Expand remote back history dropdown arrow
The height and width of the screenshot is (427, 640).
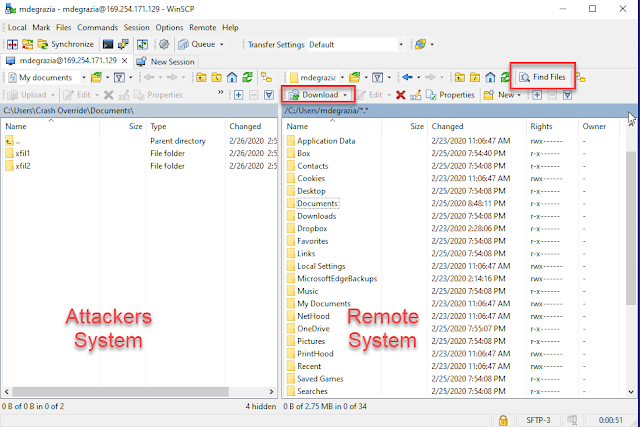click(x=418, y=77)
